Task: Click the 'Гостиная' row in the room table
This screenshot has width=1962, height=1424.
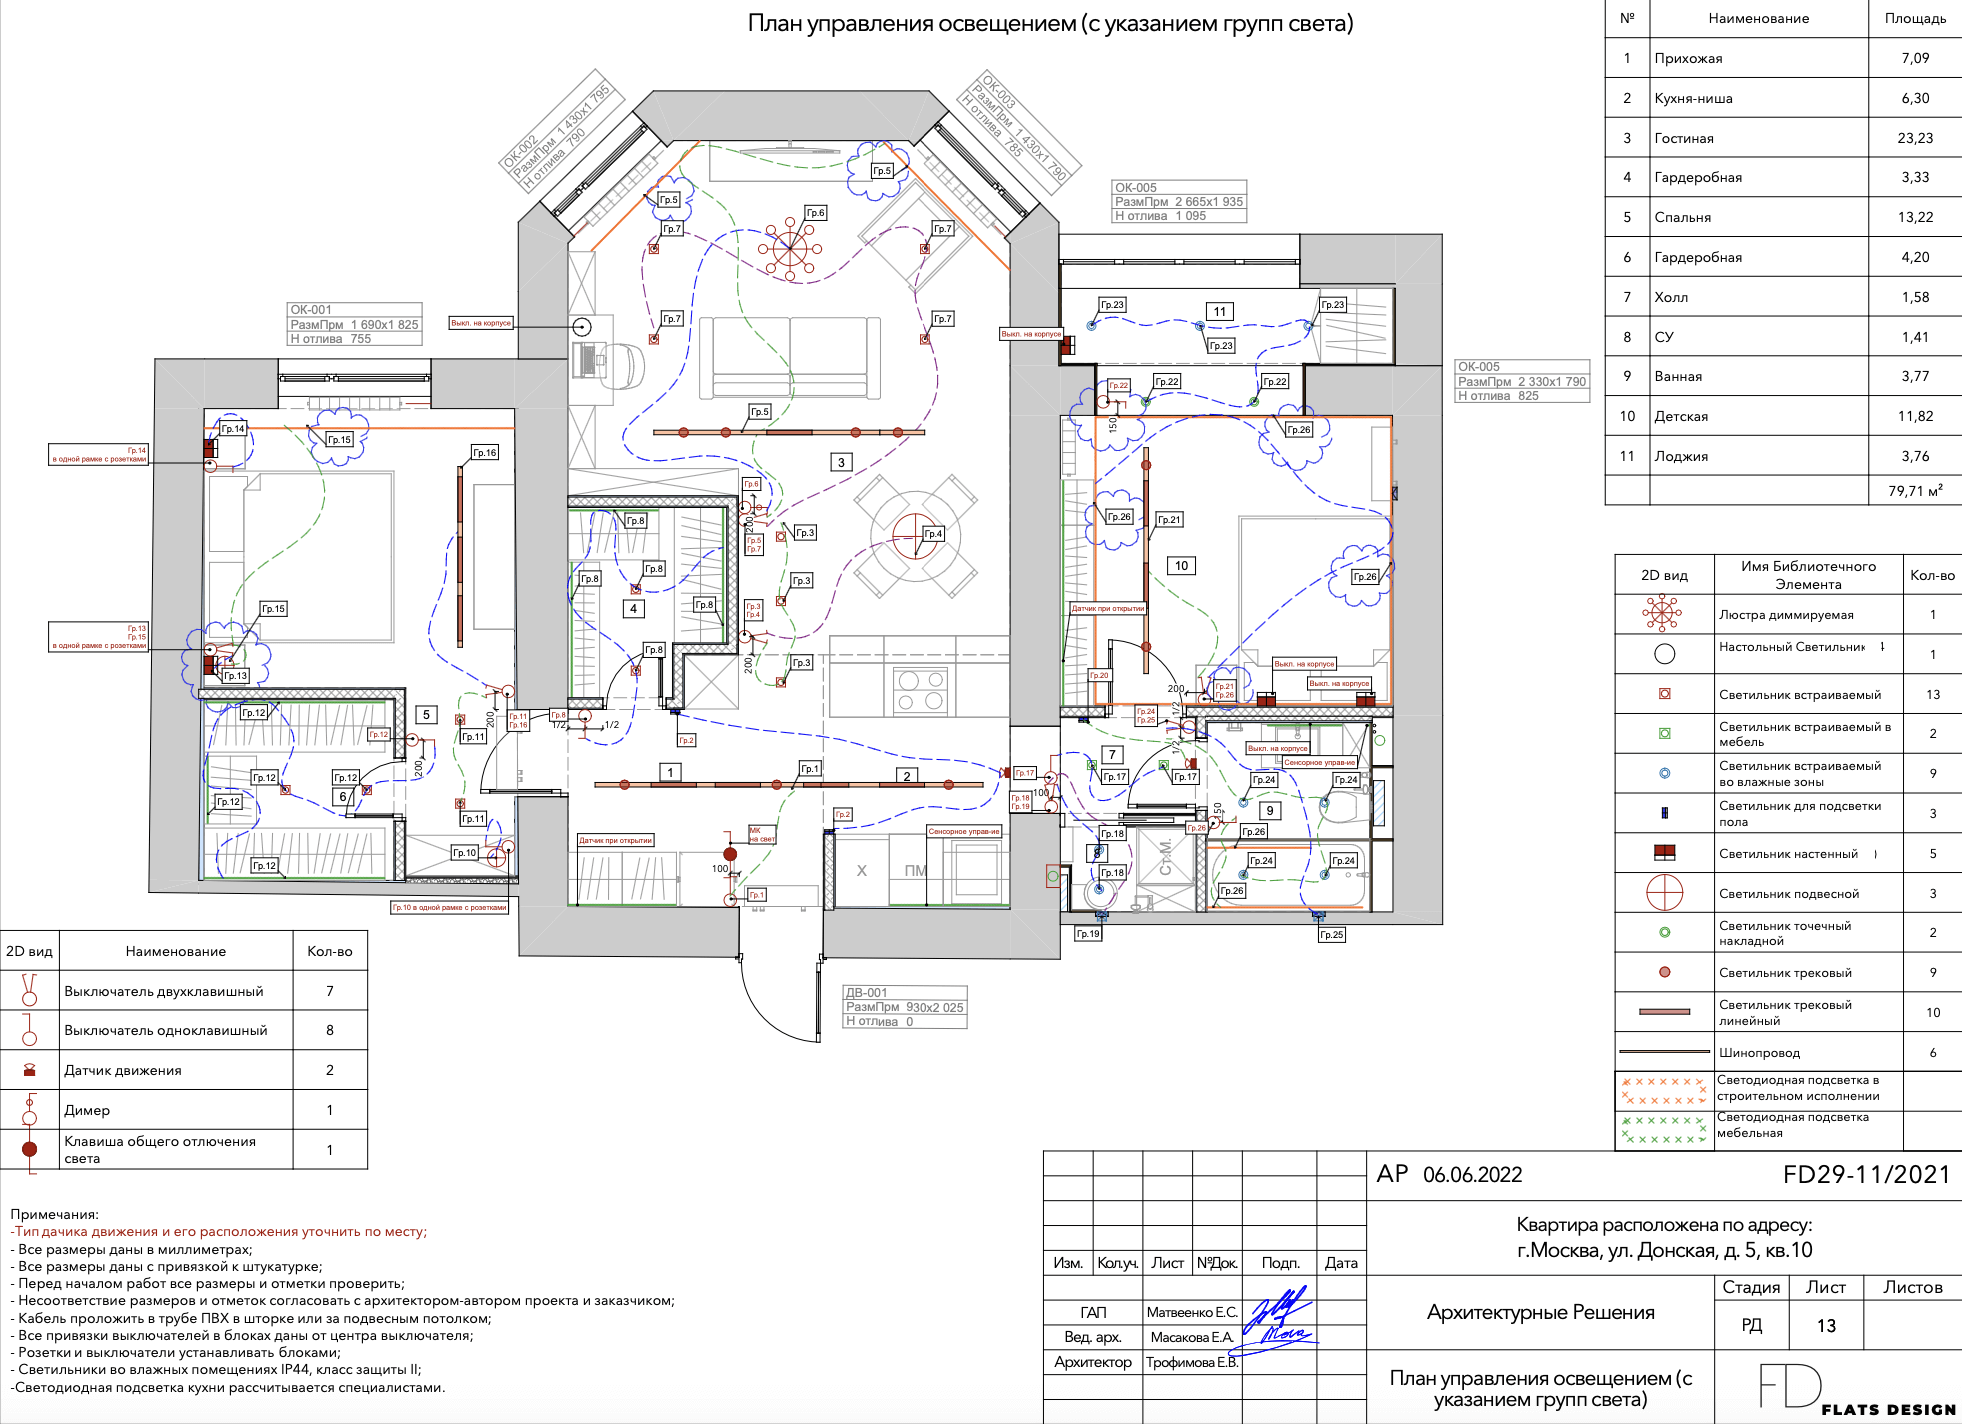Action: [x=1783, y=138]
